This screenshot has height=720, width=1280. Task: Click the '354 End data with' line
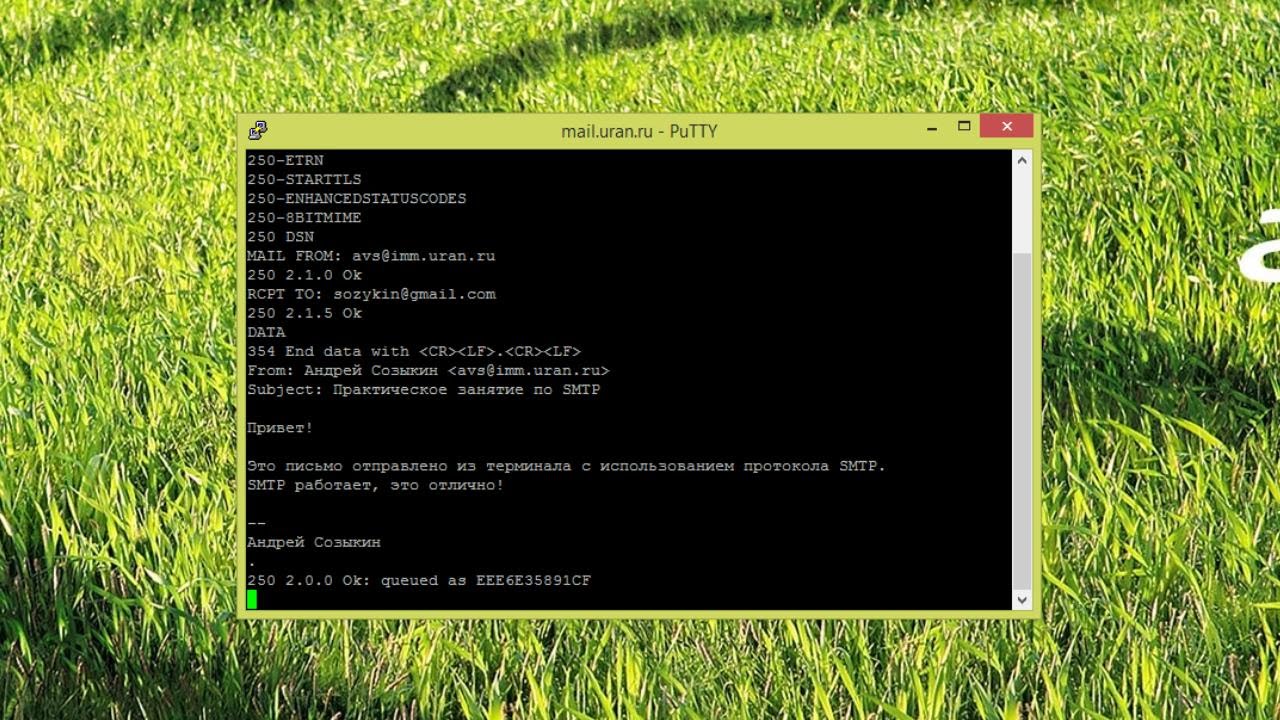click(414, 351)
